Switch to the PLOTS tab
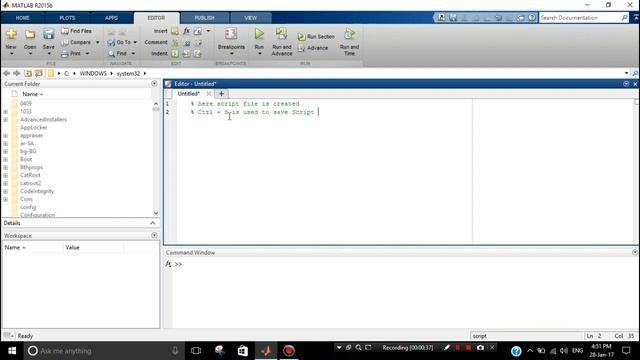The height and width of the screenshot is (360, 640). coord(67,18)
